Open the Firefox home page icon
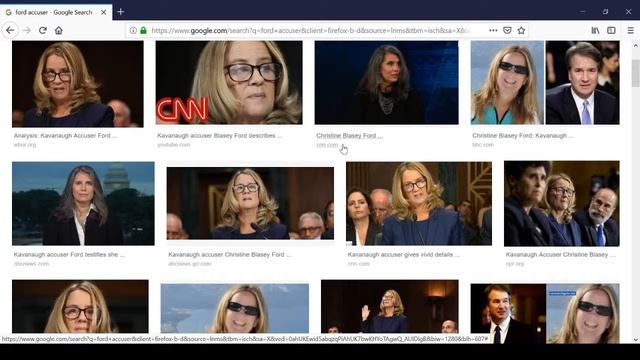The height and width of the screenshot is (360, 640). tap(59, 30)
